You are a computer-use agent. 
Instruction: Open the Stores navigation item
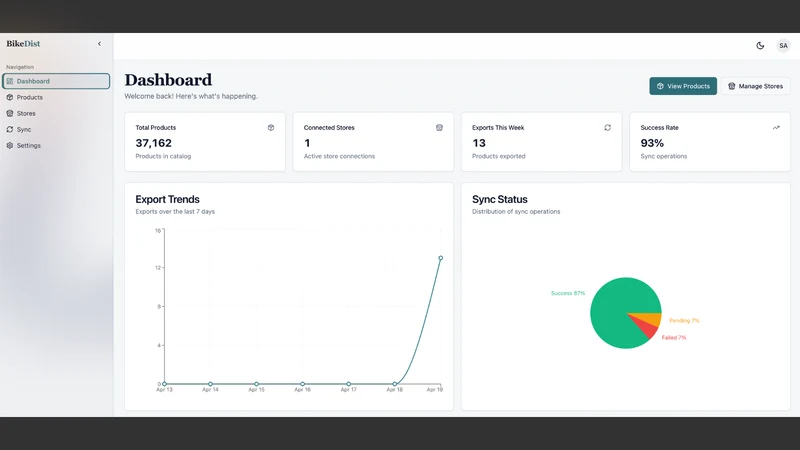pos(56,113)
